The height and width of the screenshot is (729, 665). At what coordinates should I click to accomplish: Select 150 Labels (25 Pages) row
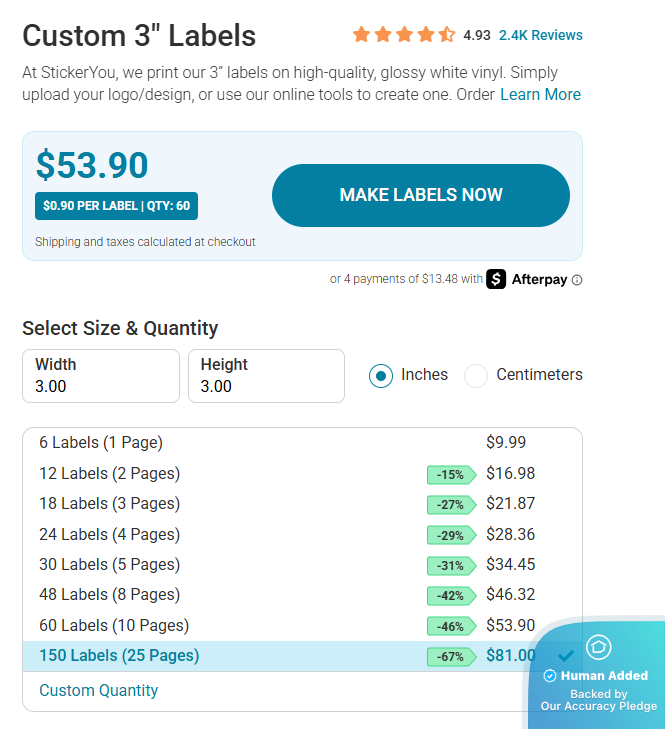coord(119,656)
